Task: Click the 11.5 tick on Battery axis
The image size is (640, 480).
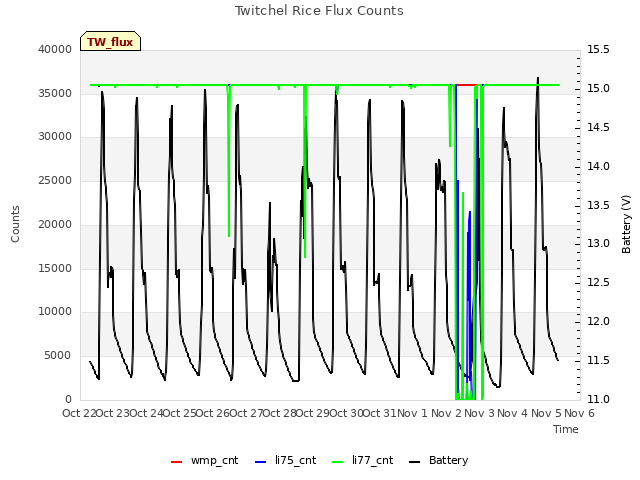Action: click(x=598, y=360)
